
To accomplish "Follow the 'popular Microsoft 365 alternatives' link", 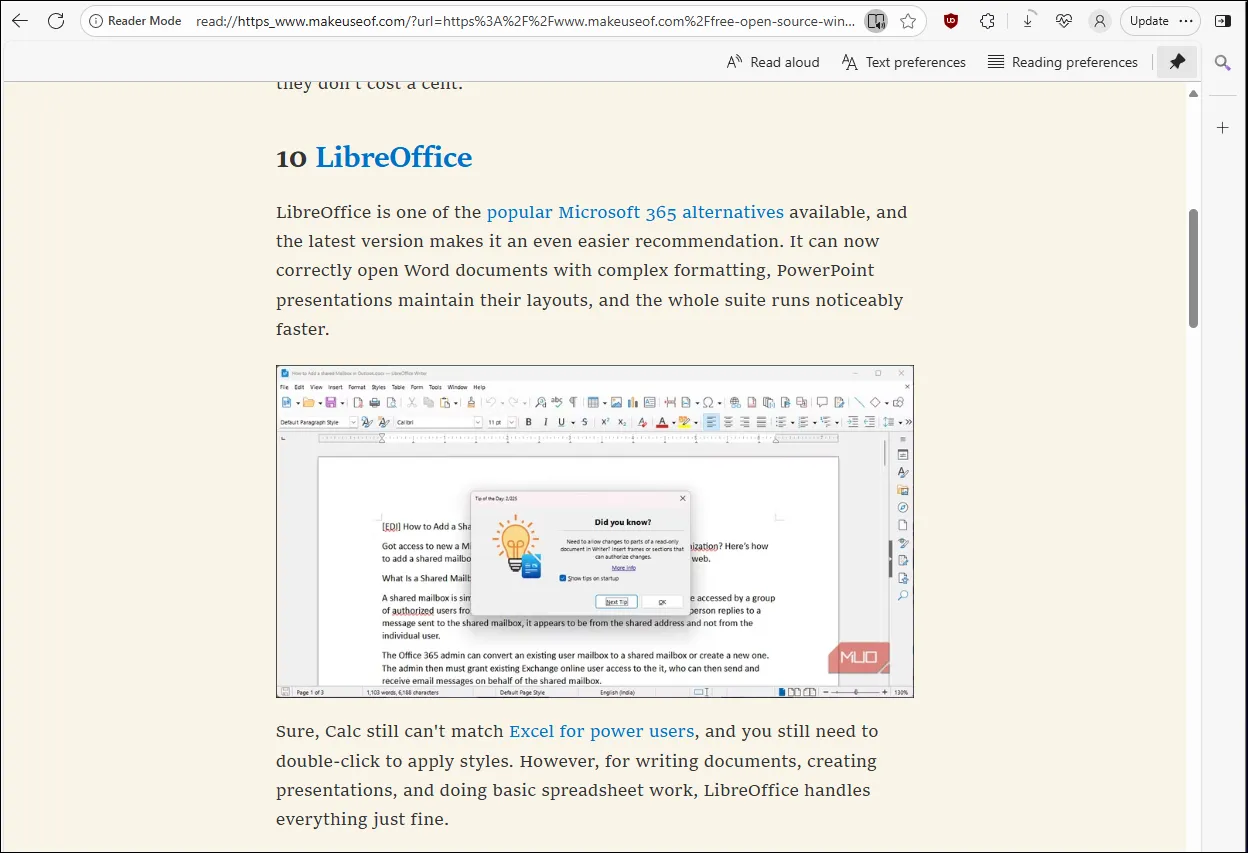I will [x=636, y=212].
